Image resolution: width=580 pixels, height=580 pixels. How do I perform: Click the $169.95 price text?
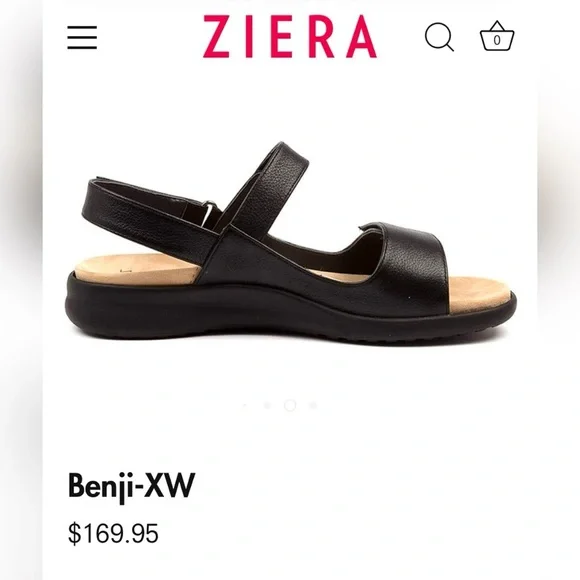(x=113, y=533)
